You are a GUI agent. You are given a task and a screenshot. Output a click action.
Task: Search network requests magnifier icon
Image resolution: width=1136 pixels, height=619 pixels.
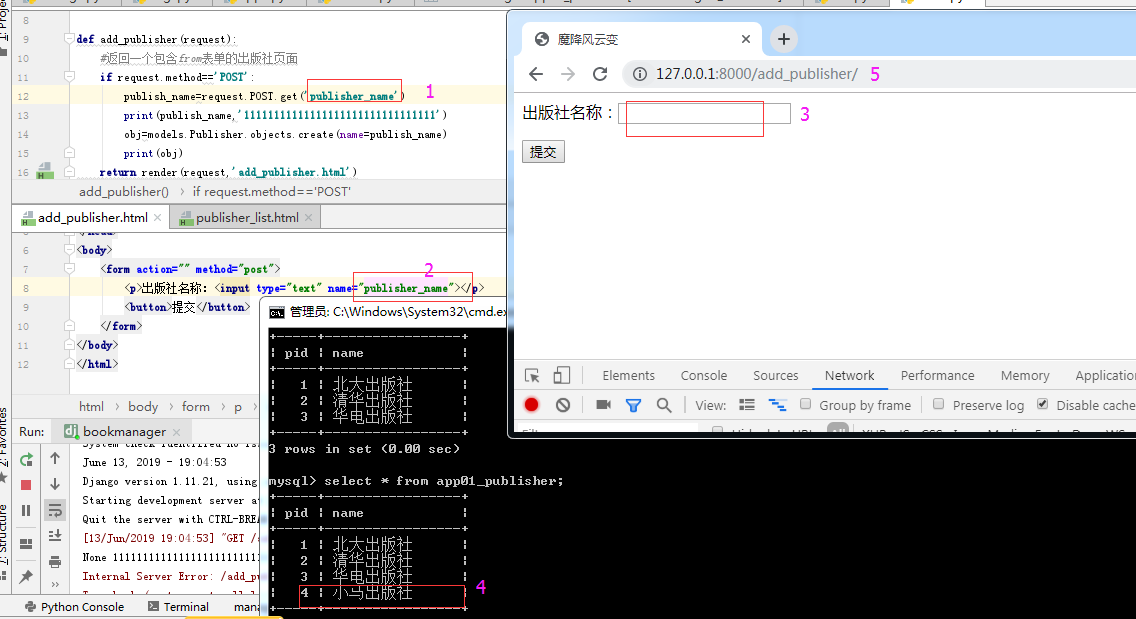tap(664, 405)
